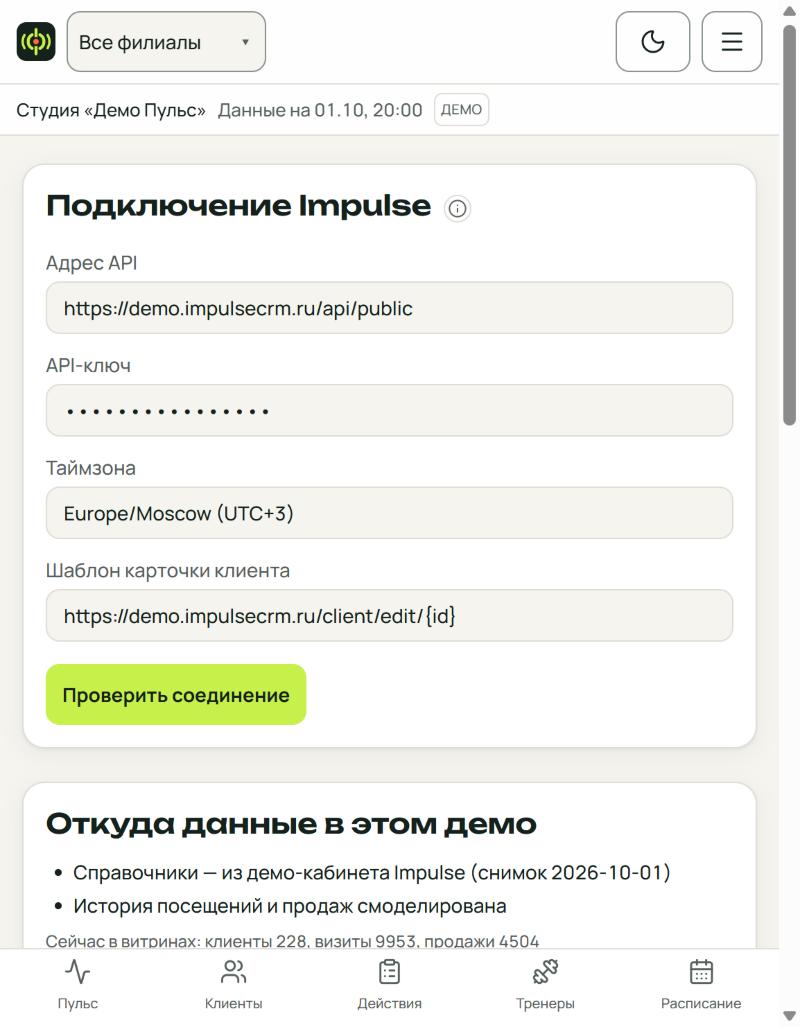Click the scrollbar up arrow
This screenshot has width=800, height=1027.
pyautogui.click(x=790, y=11)
